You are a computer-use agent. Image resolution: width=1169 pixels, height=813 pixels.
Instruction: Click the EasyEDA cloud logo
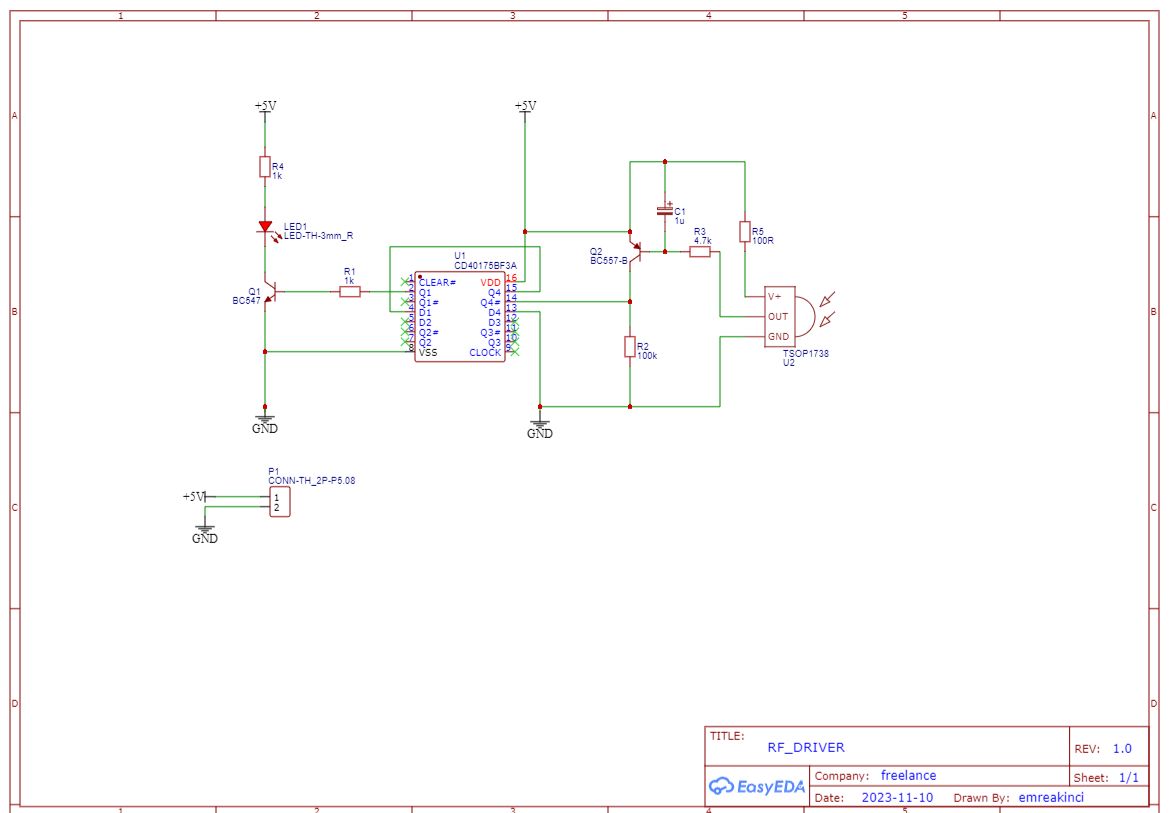(x=757, y=786)
